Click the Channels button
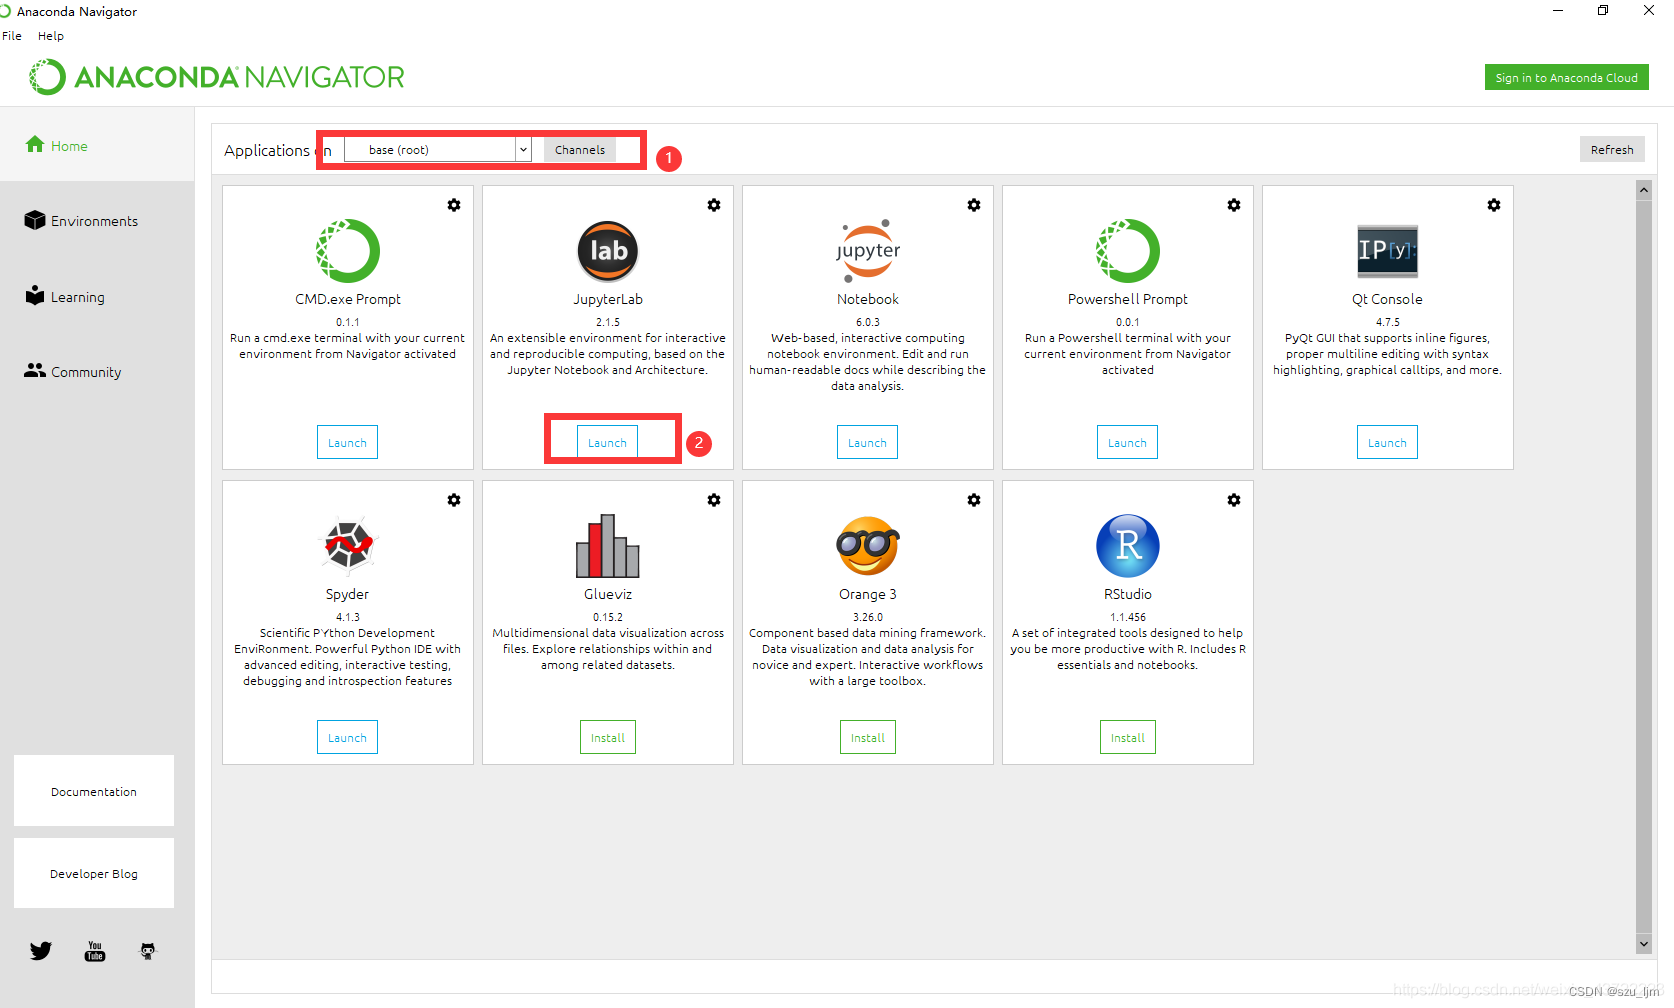 point(580,150)
